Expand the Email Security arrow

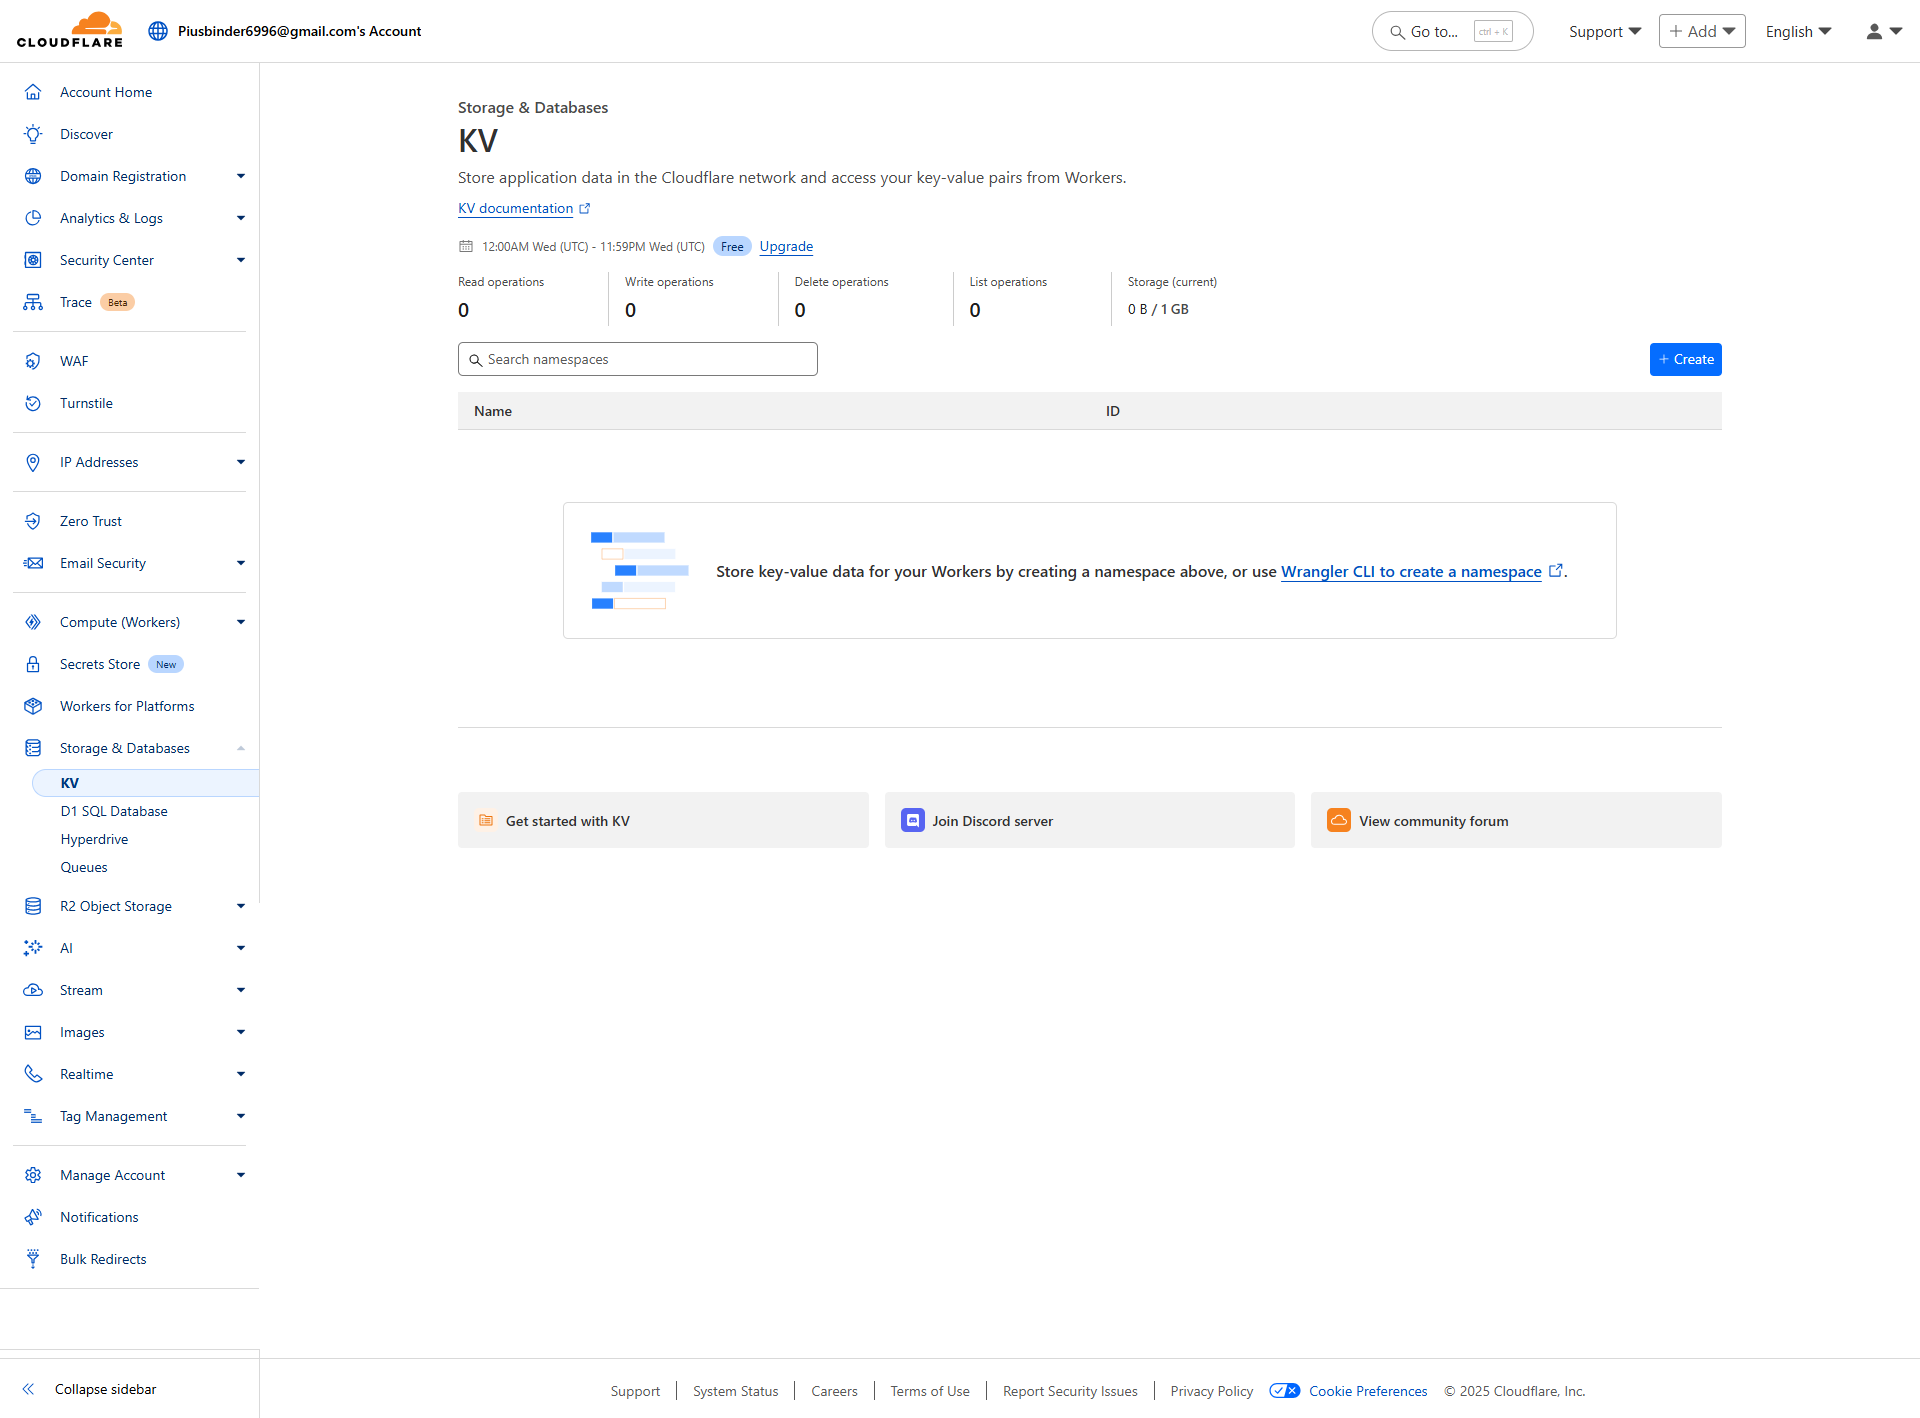coord(241,563)
